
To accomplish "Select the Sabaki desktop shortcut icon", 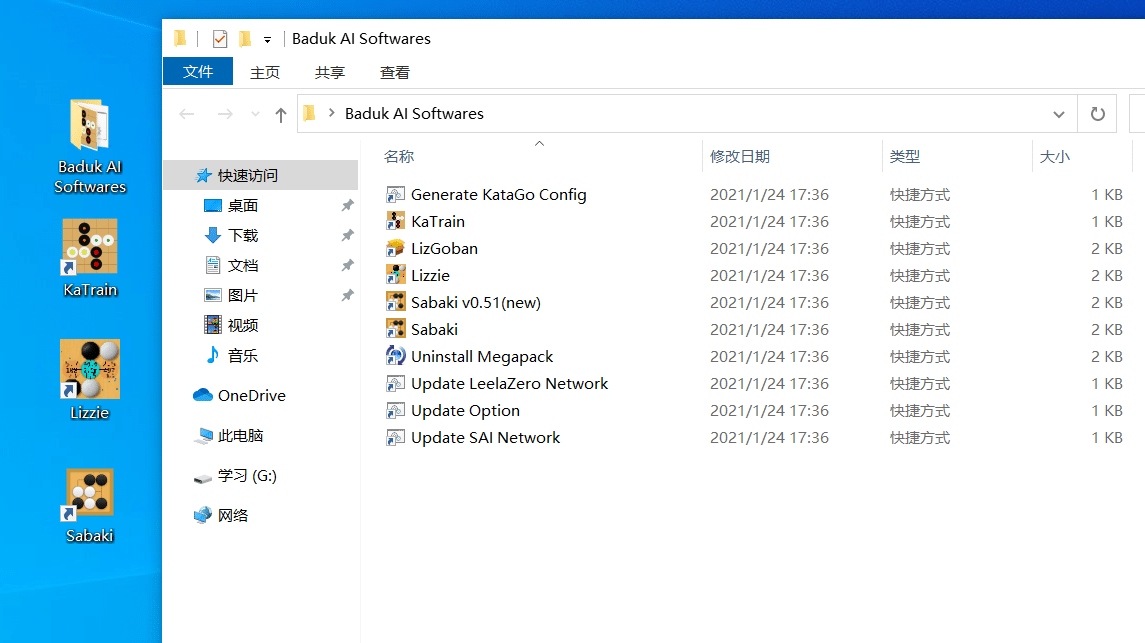I will pos(89,494).
